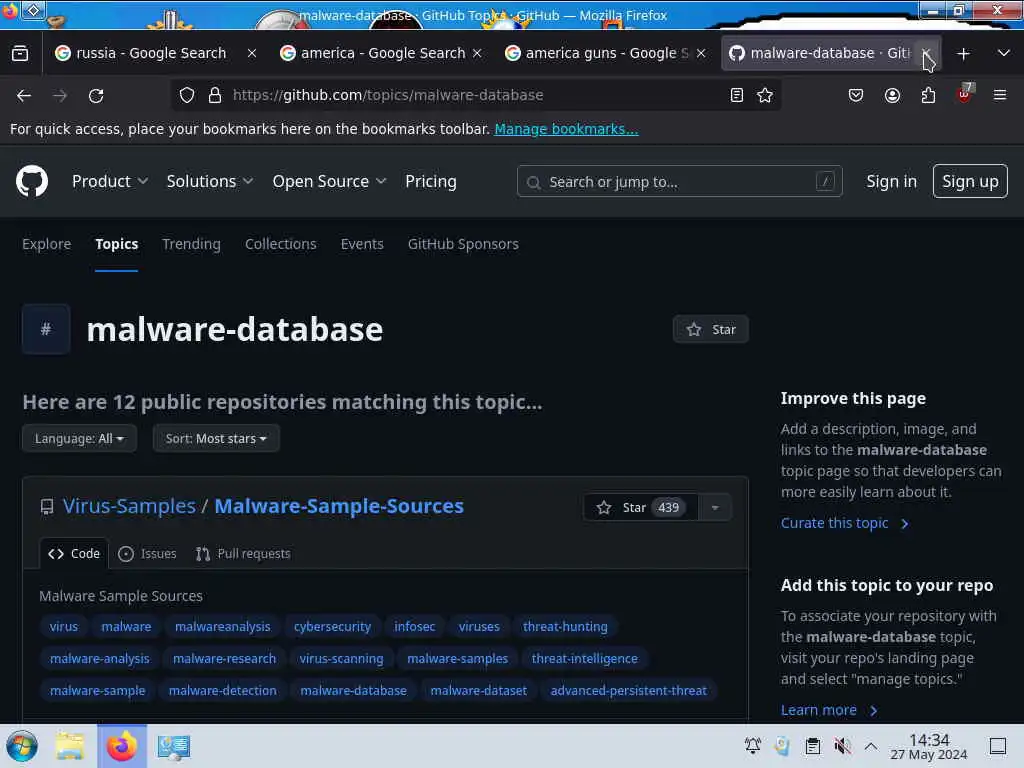Select the repo Code tab
The image size is (1024, 768).
coord(74,554)
